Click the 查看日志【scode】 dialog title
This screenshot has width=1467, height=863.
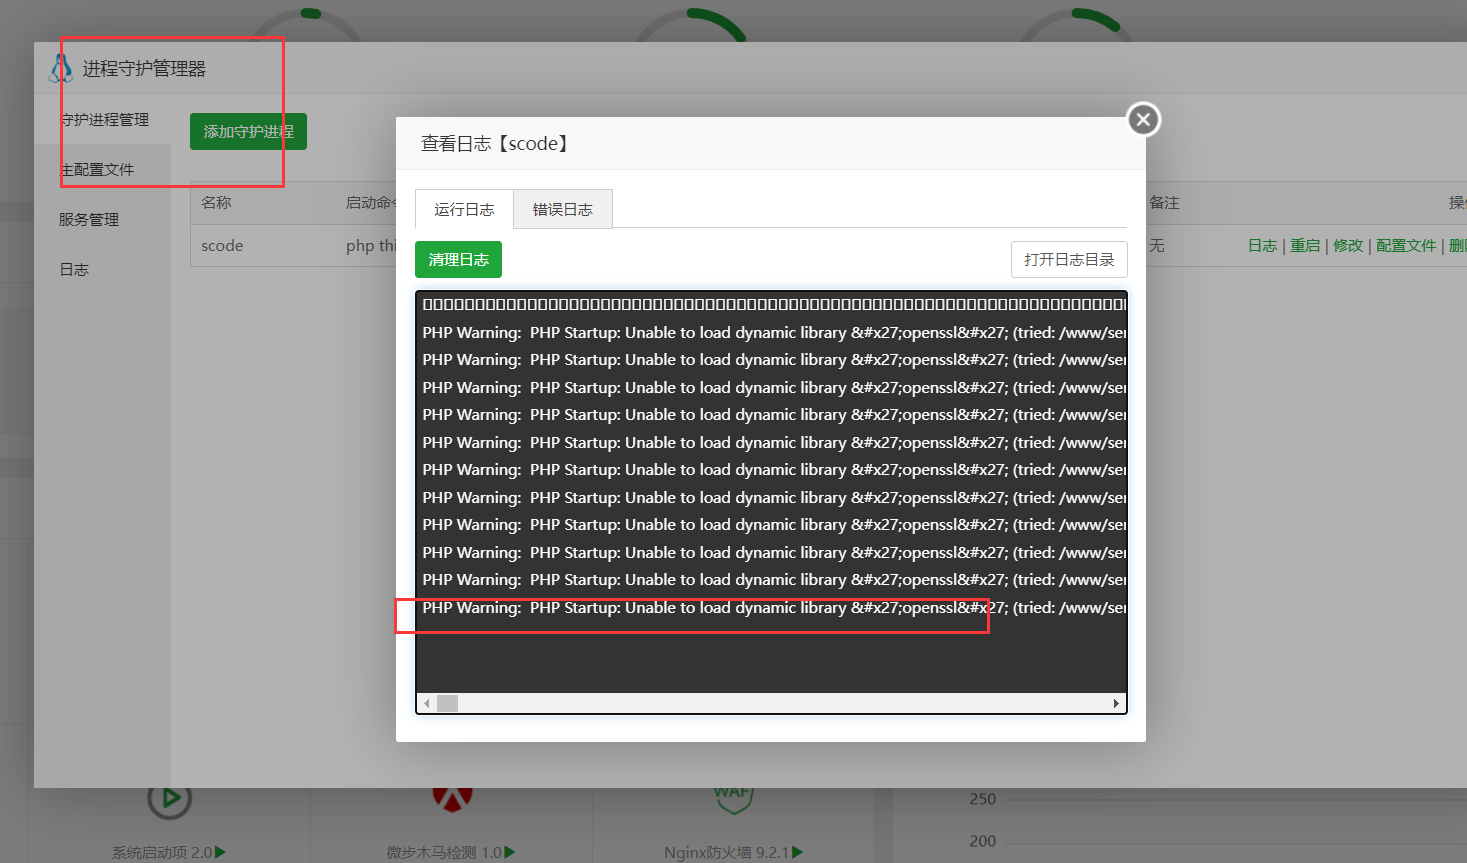pyautogui.click(x=497, y=143)
